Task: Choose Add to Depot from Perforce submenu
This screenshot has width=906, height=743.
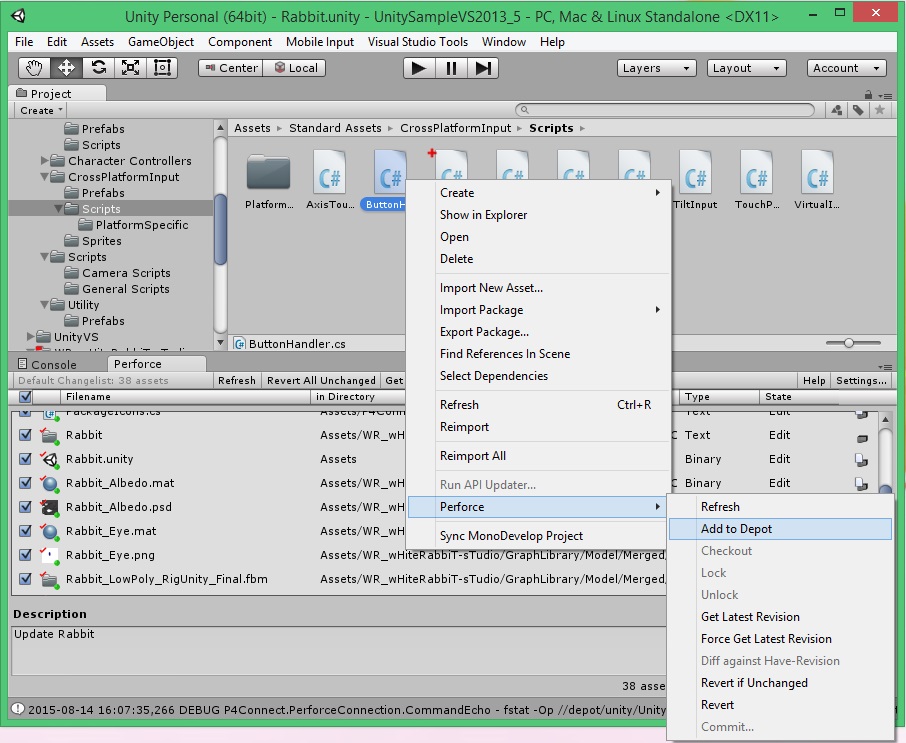Action: (x=780, y=529)
